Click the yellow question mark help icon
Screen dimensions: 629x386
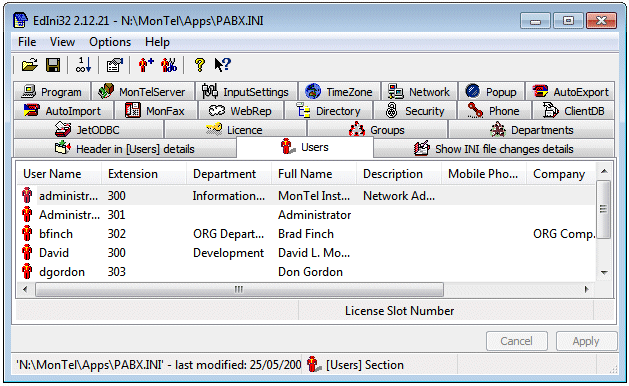point(199,65)
